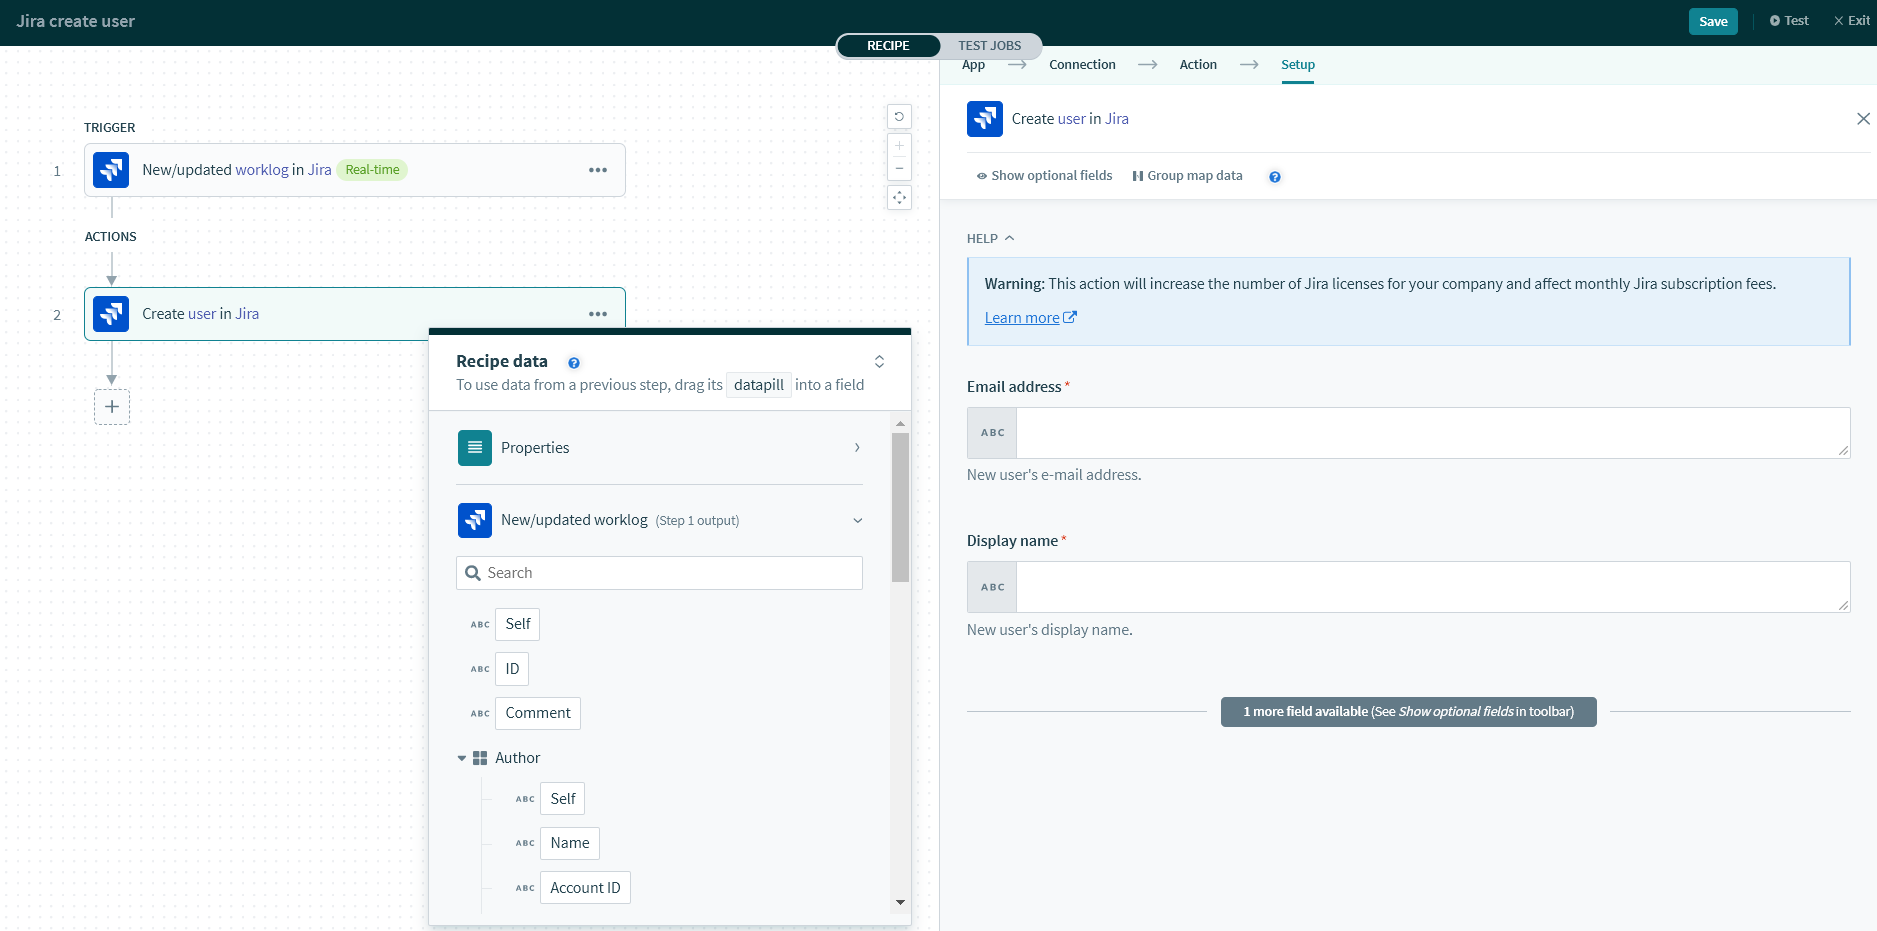Open the Action setup tab
This screenshot has height=931, width=1877.
(1197, 65)
